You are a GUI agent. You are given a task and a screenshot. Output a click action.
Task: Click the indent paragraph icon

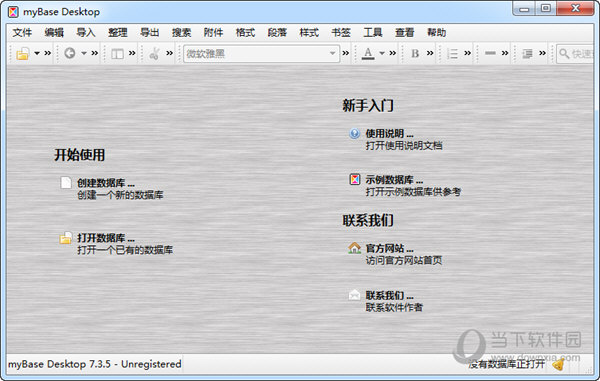(527, 54)
